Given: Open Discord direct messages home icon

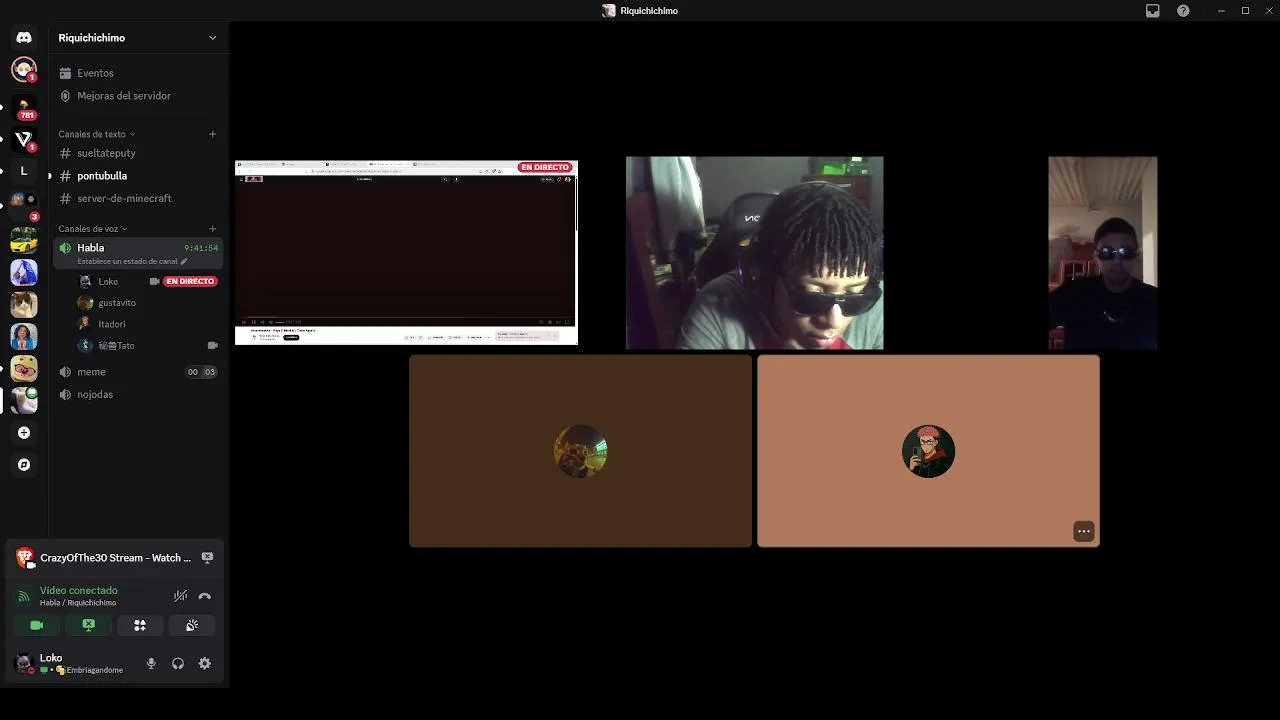Looking at the screenshot, I should point(24,37).
